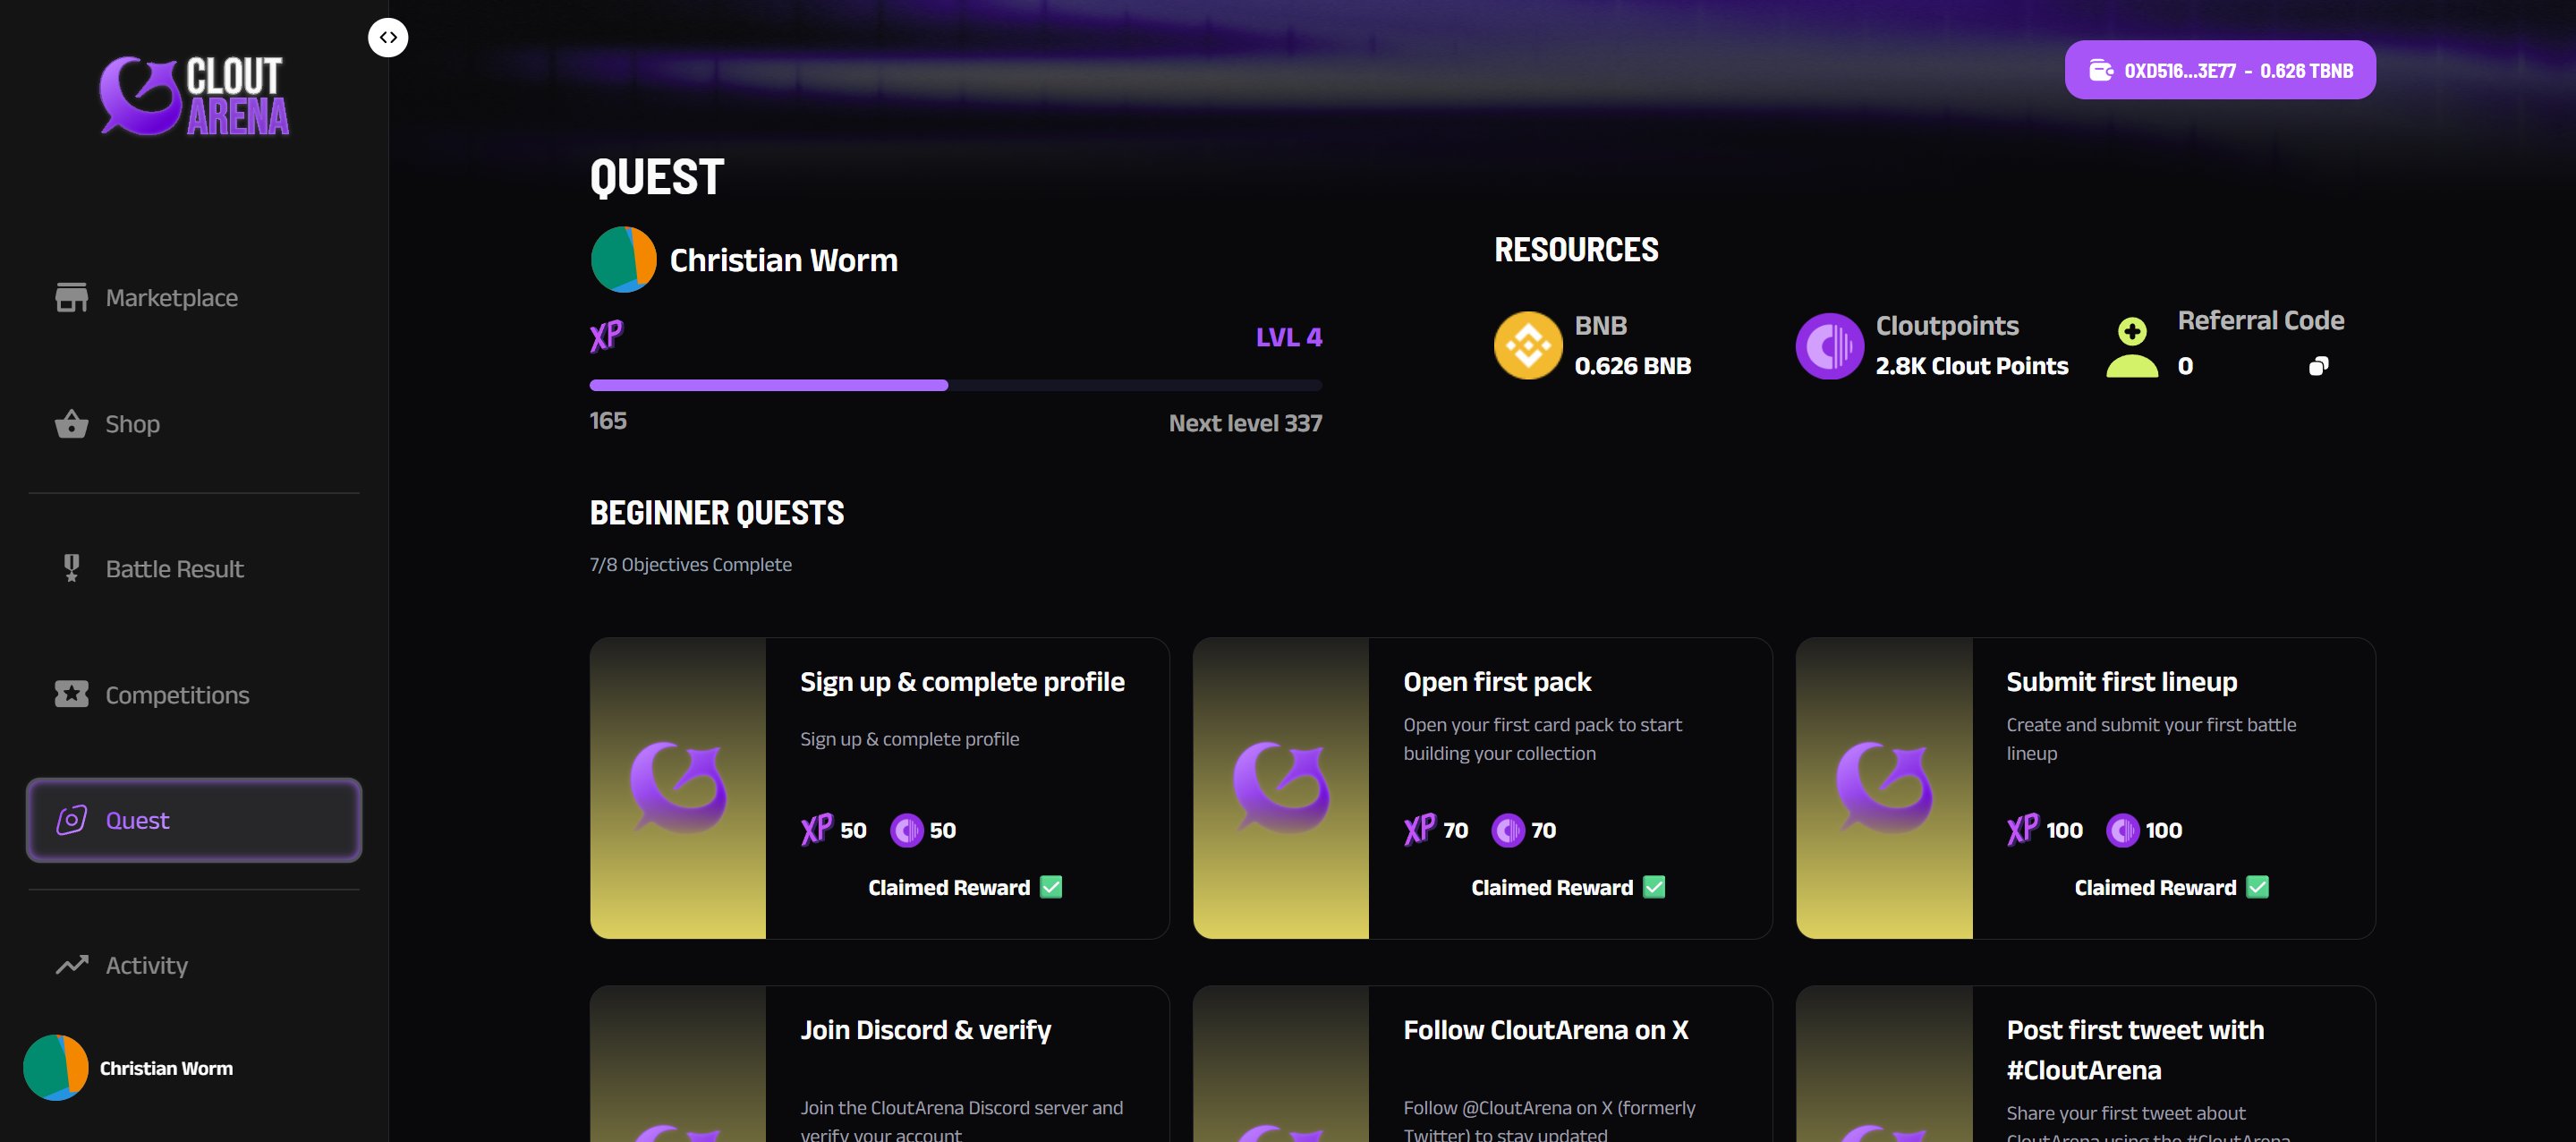Click the Quest icon in the sidebar
Screen dimensions: 2576x1142
(70, 820)
